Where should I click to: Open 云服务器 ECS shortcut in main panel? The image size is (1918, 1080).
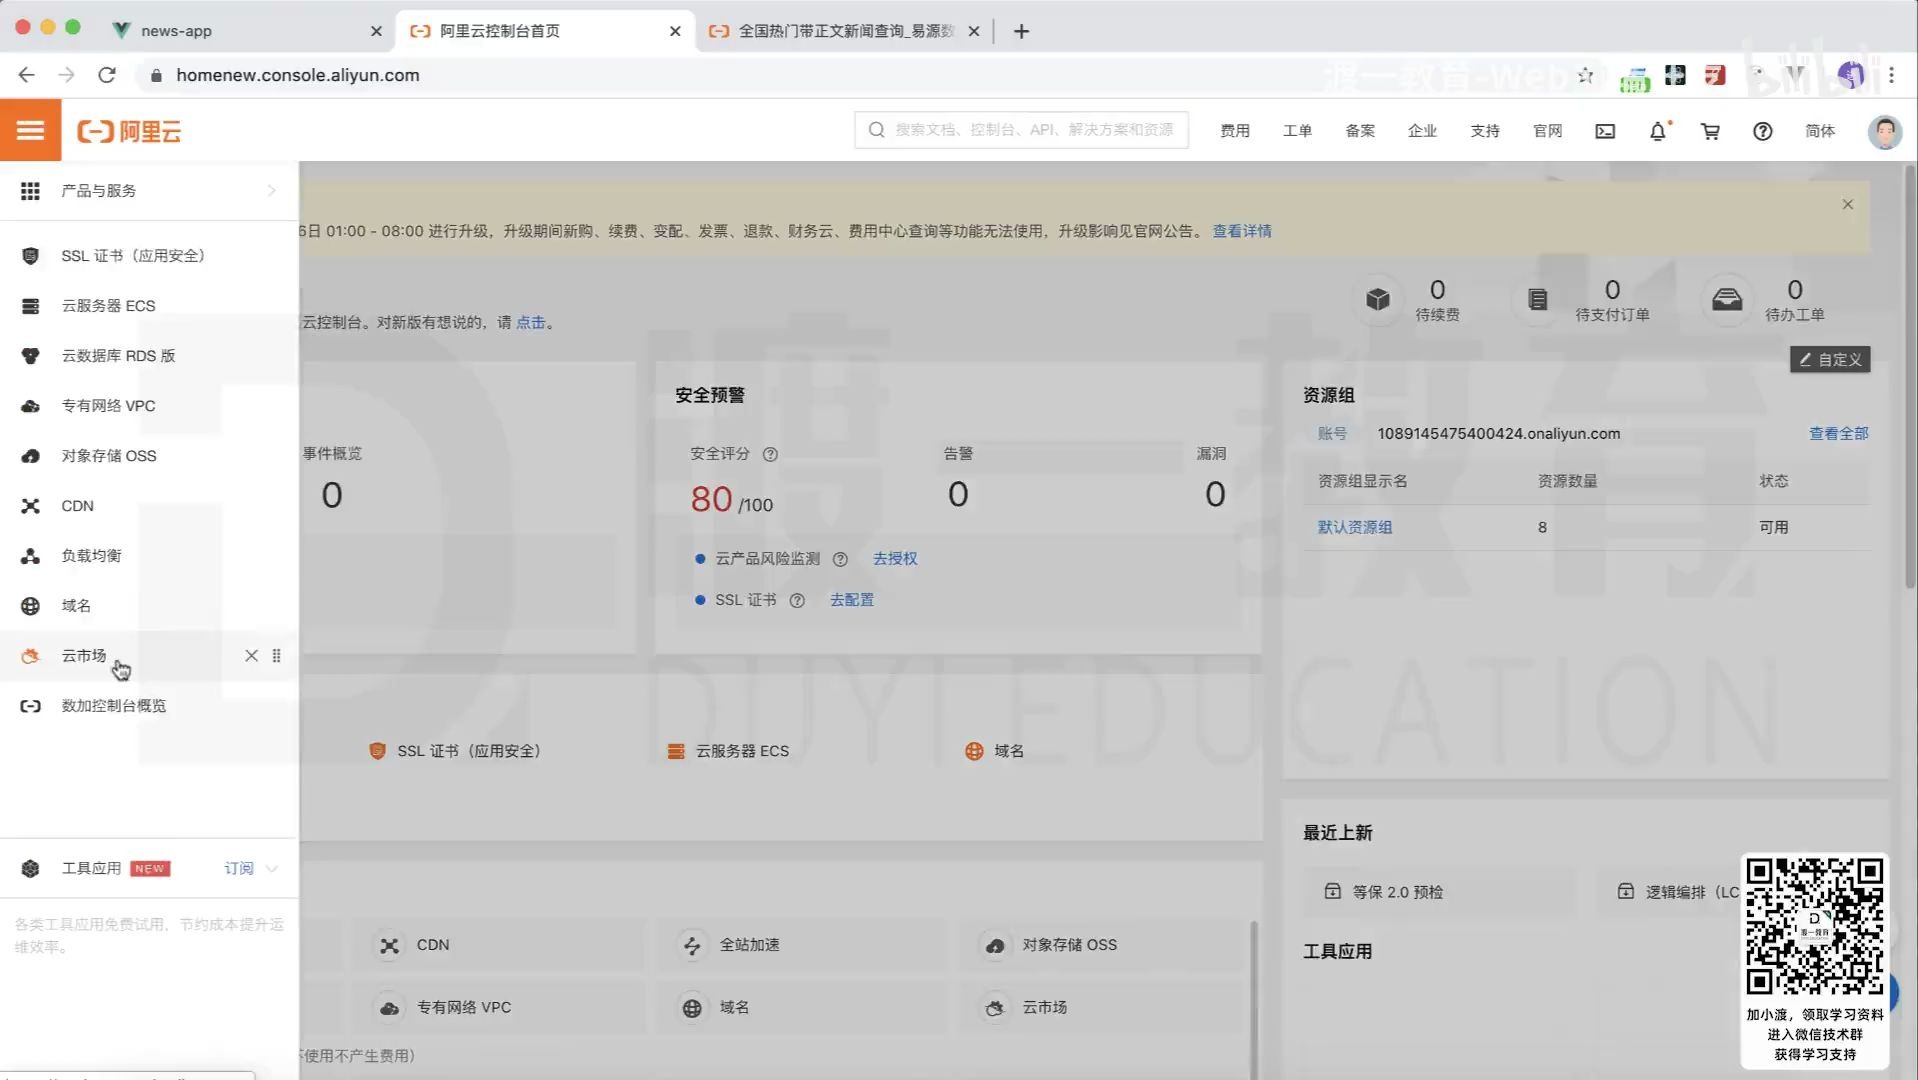point(728,751)
